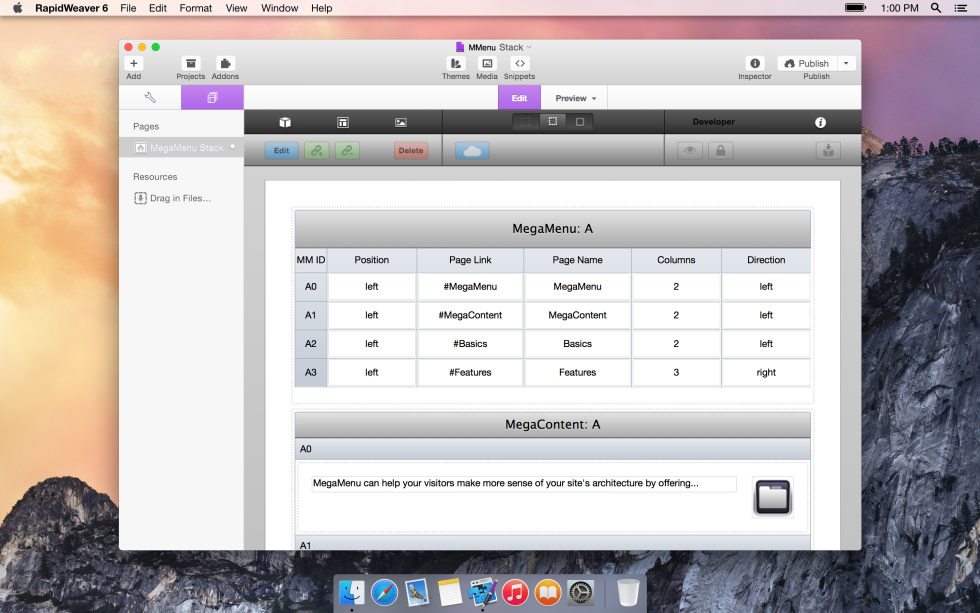Image resolution: width=980 pixels, height=613 pixels.
Task: Open the templates layout icon
Action: click(x=343, y=122)
